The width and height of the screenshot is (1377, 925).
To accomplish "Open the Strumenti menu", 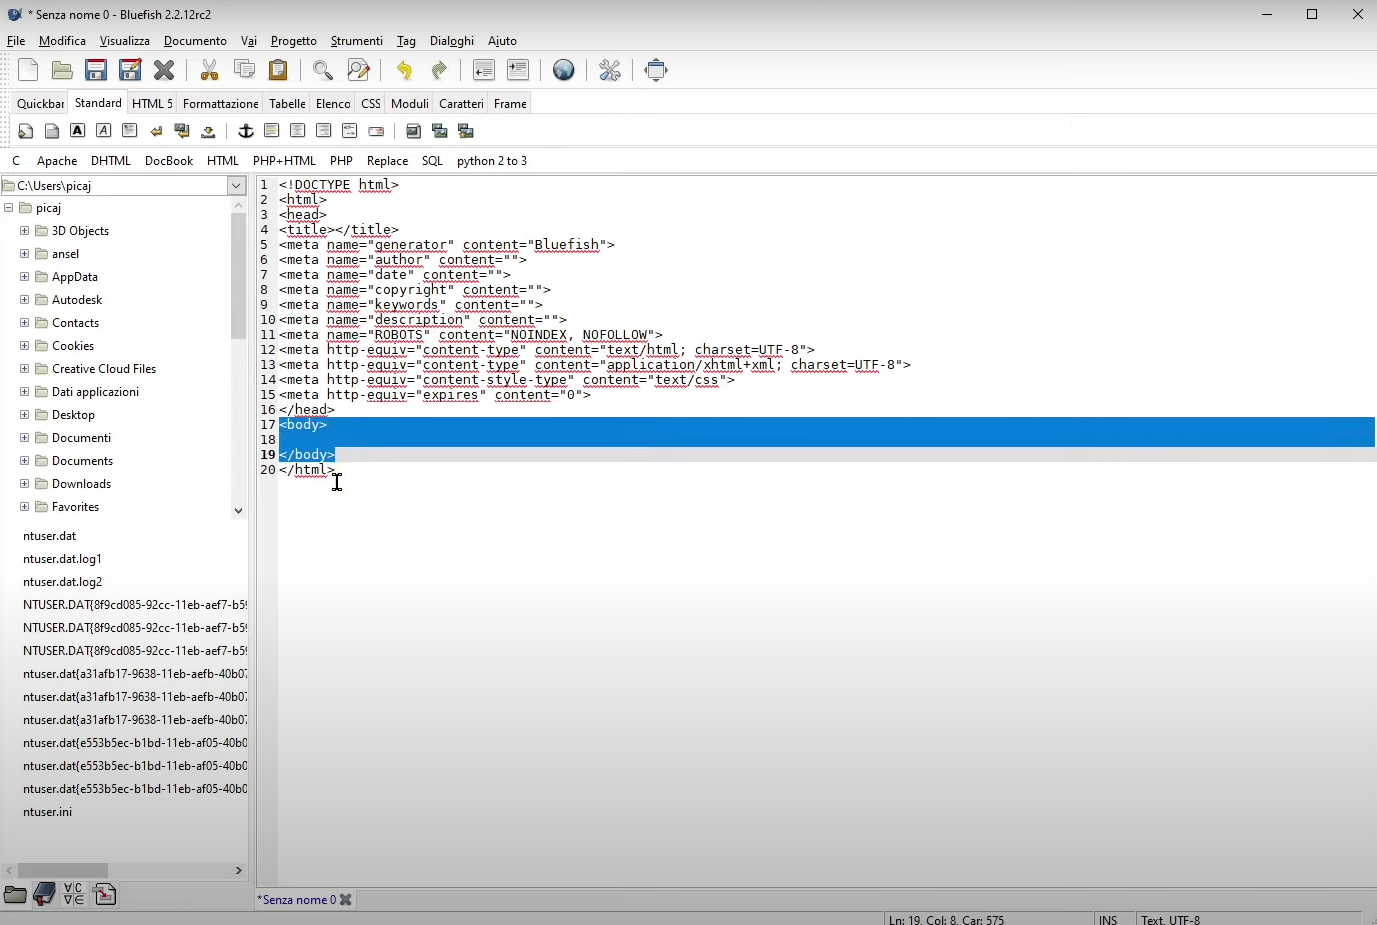I will point(357,41).
